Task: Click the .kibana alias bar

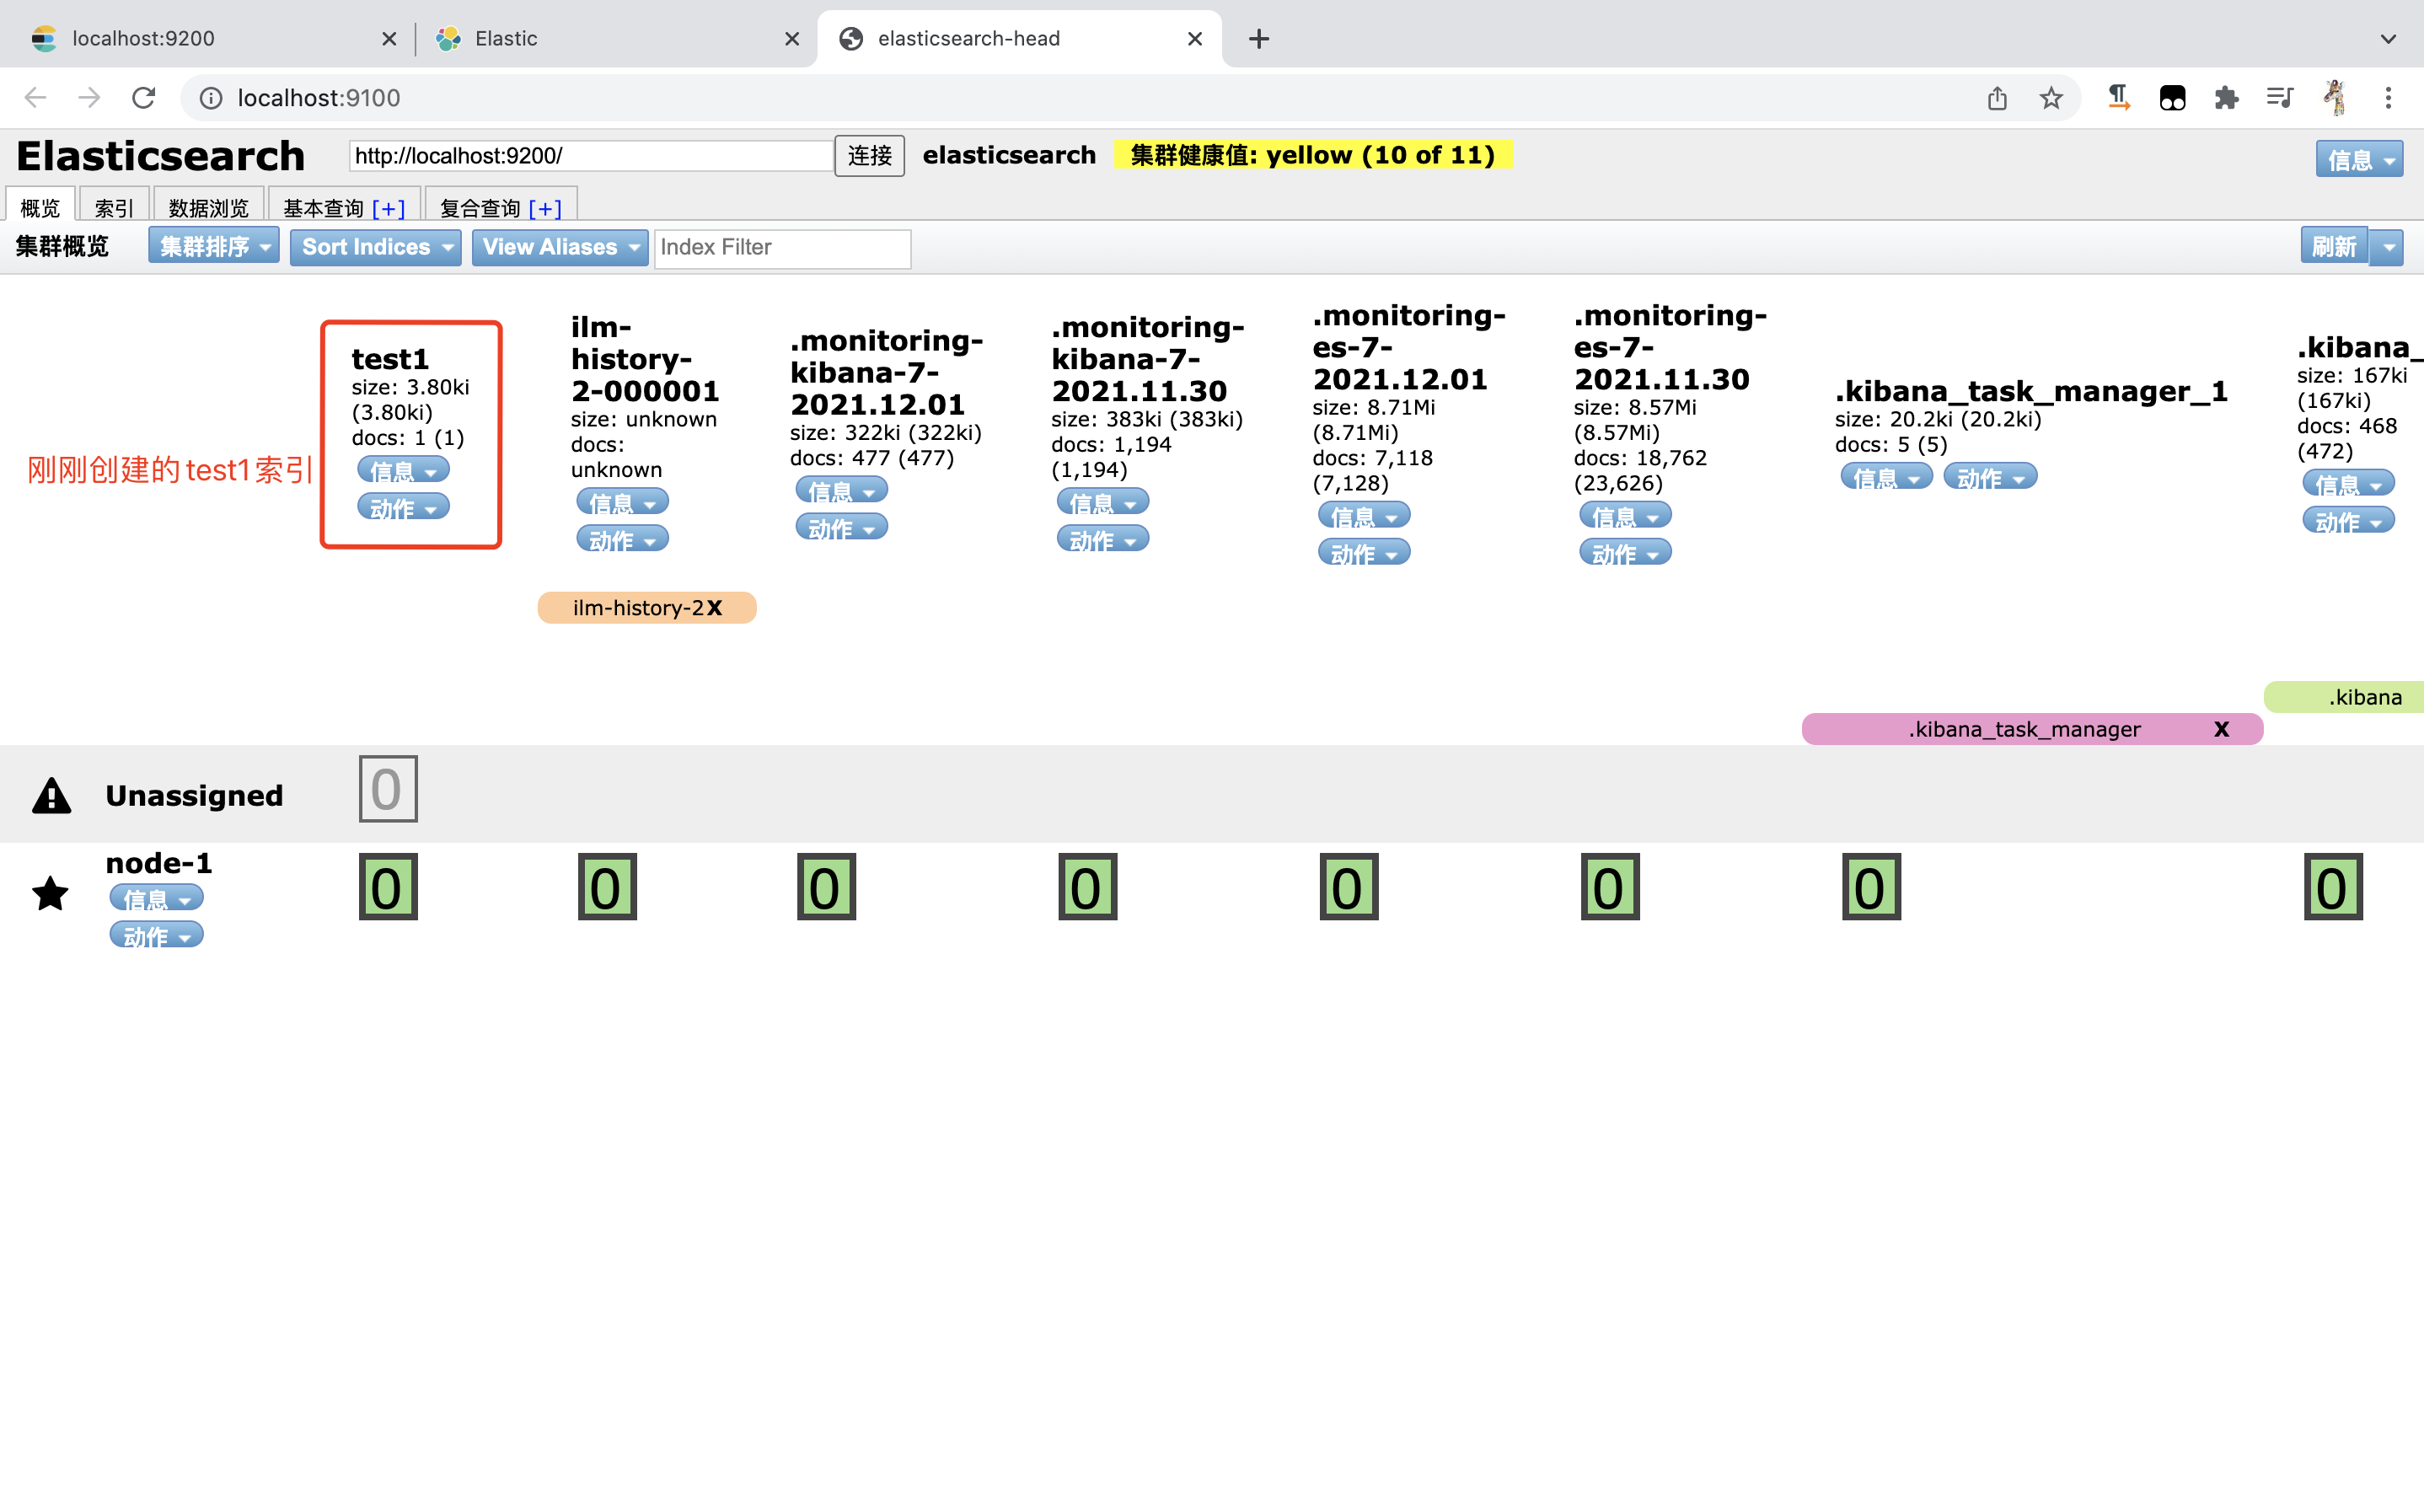Action: 2343,697
